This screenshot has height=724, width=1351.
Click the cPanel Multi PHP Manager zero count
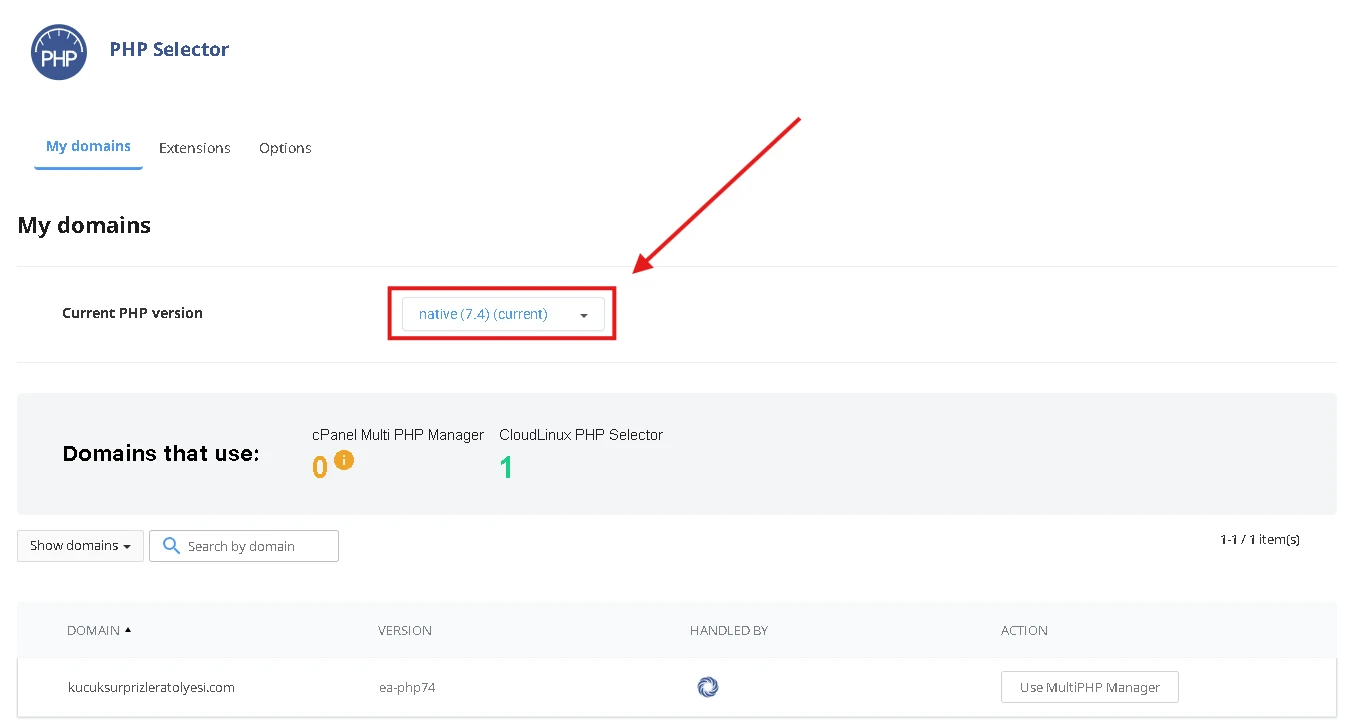pos(319,466)
